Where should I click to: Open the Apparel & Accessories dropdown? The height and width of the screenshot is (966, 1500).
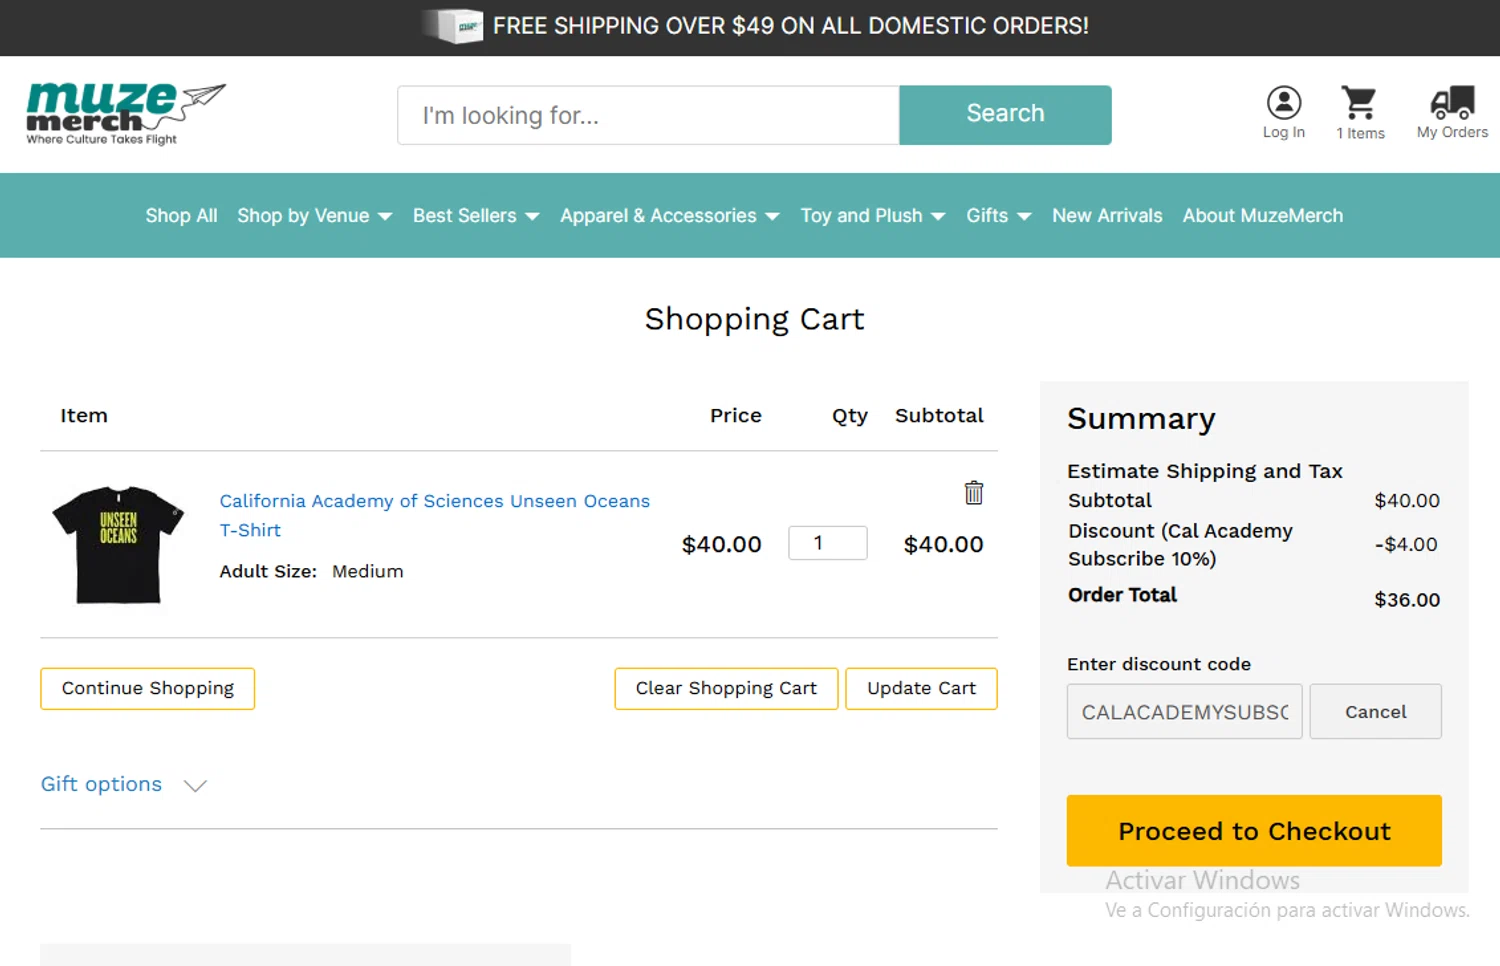(669, 216)
